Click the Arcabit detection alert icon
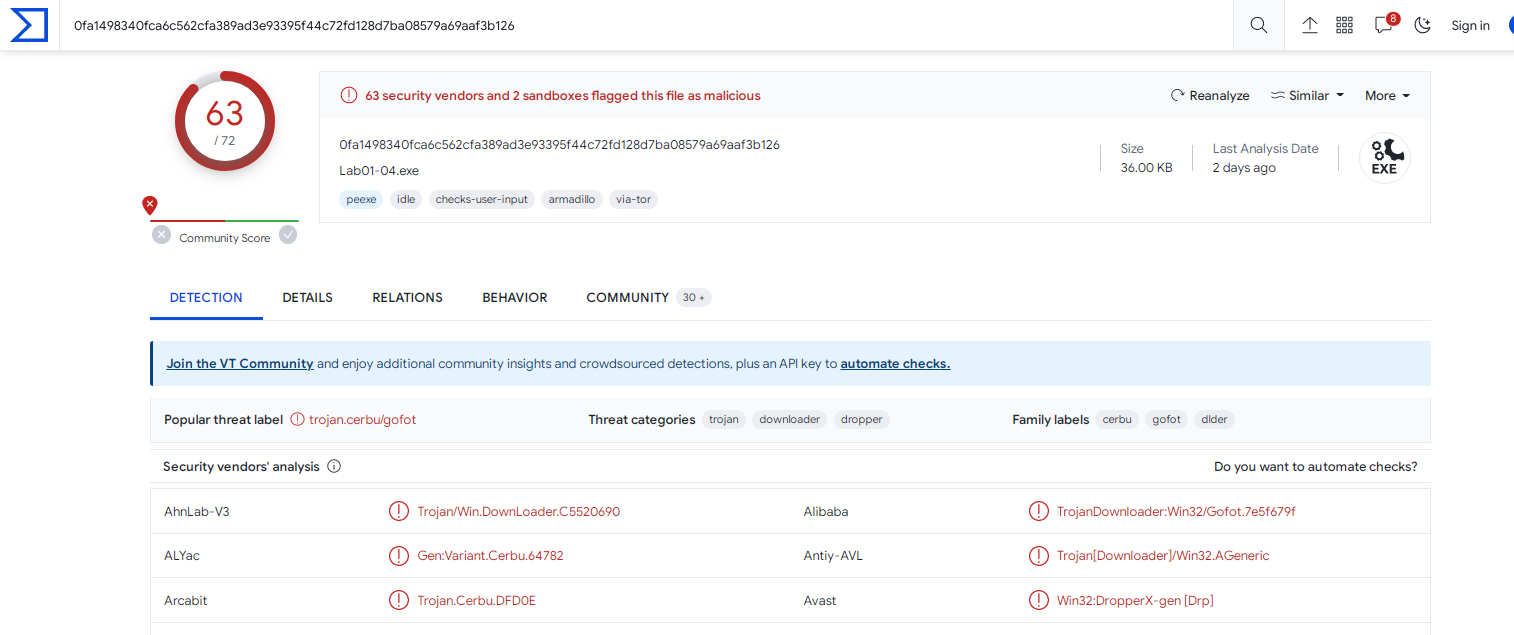This screenshot has height=635, width=1514. (x=399, y=601)
